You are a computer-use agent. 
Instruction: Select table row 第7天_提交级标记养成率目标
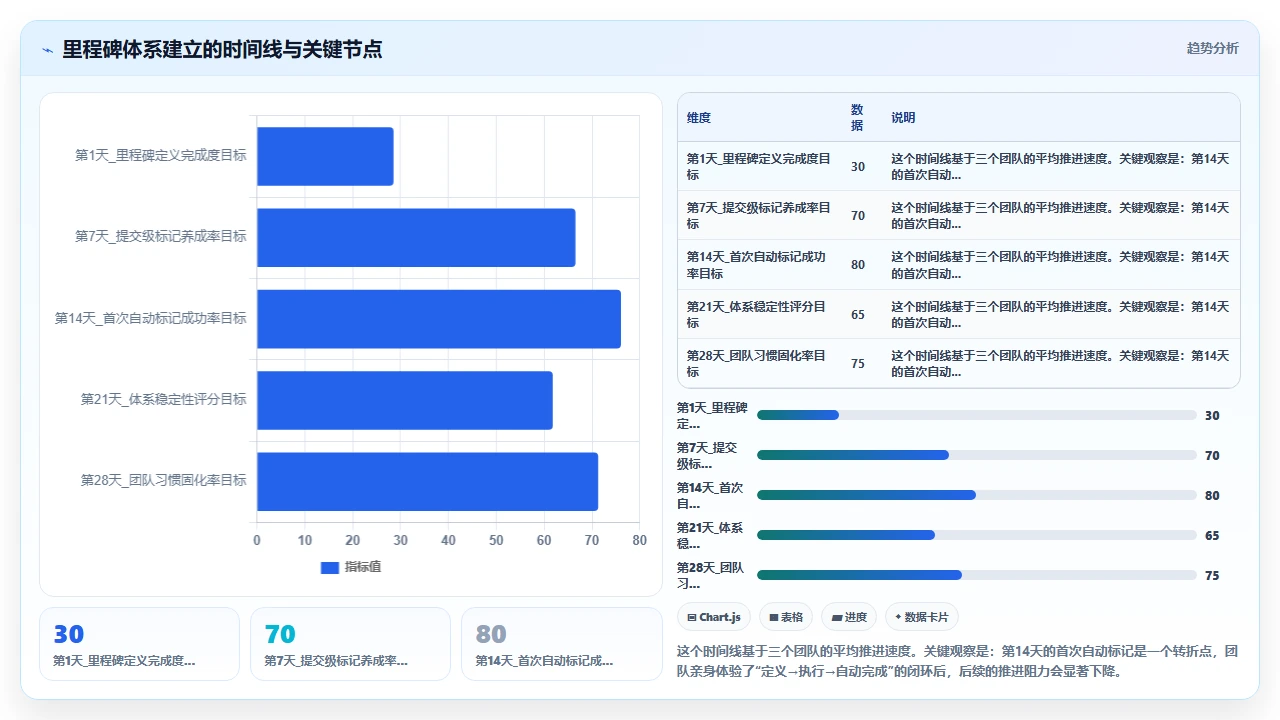pyautogui.click(x=958, y=215)
